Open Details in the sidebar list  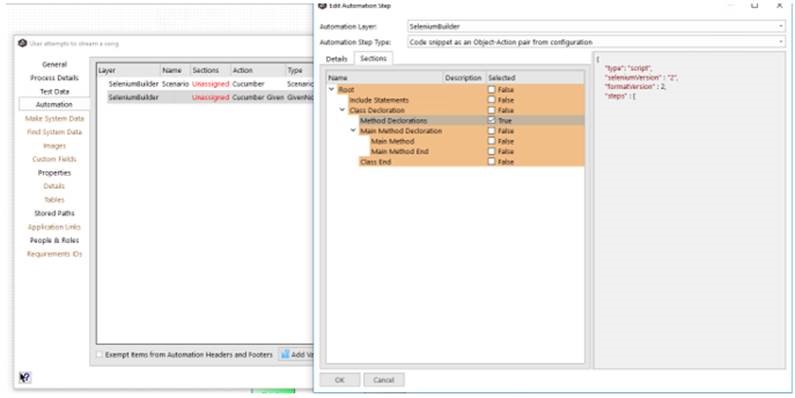click(54, 186)
